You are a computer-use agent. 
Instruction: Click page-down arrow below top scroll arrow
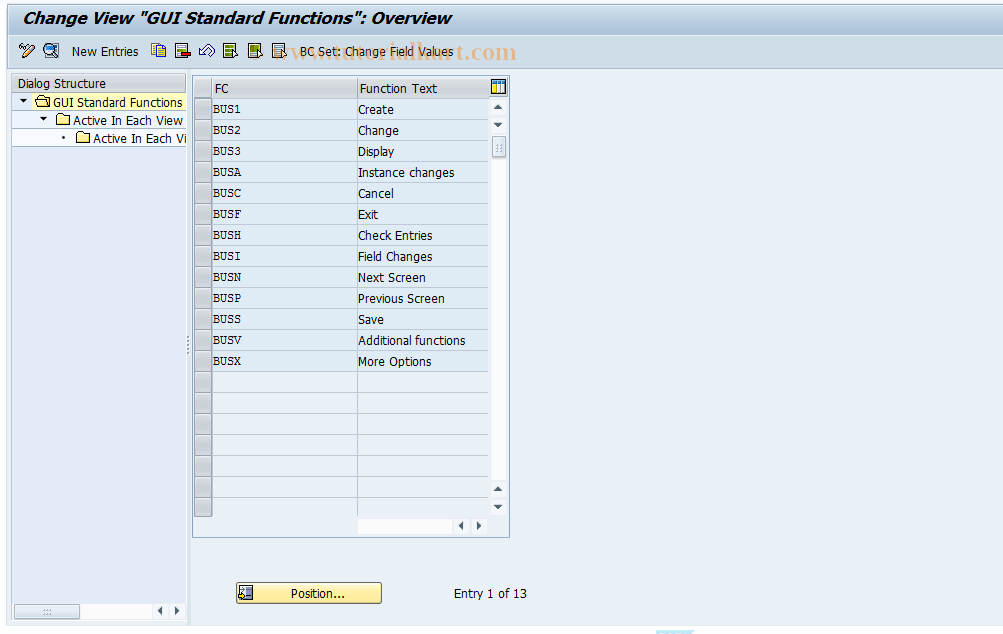[498, 125]
